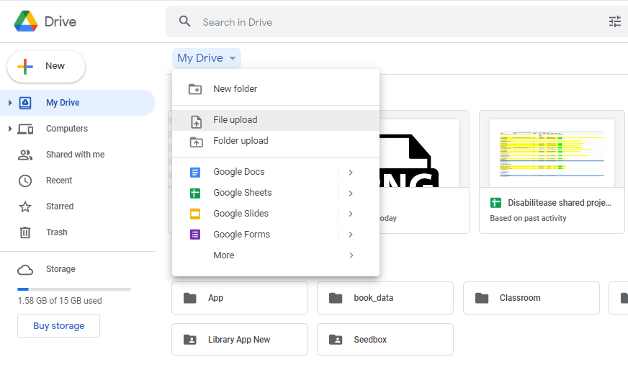Viewport: 628px width, 366px height.
Task: Click the Computers sidebar icon
Action: 25,129
